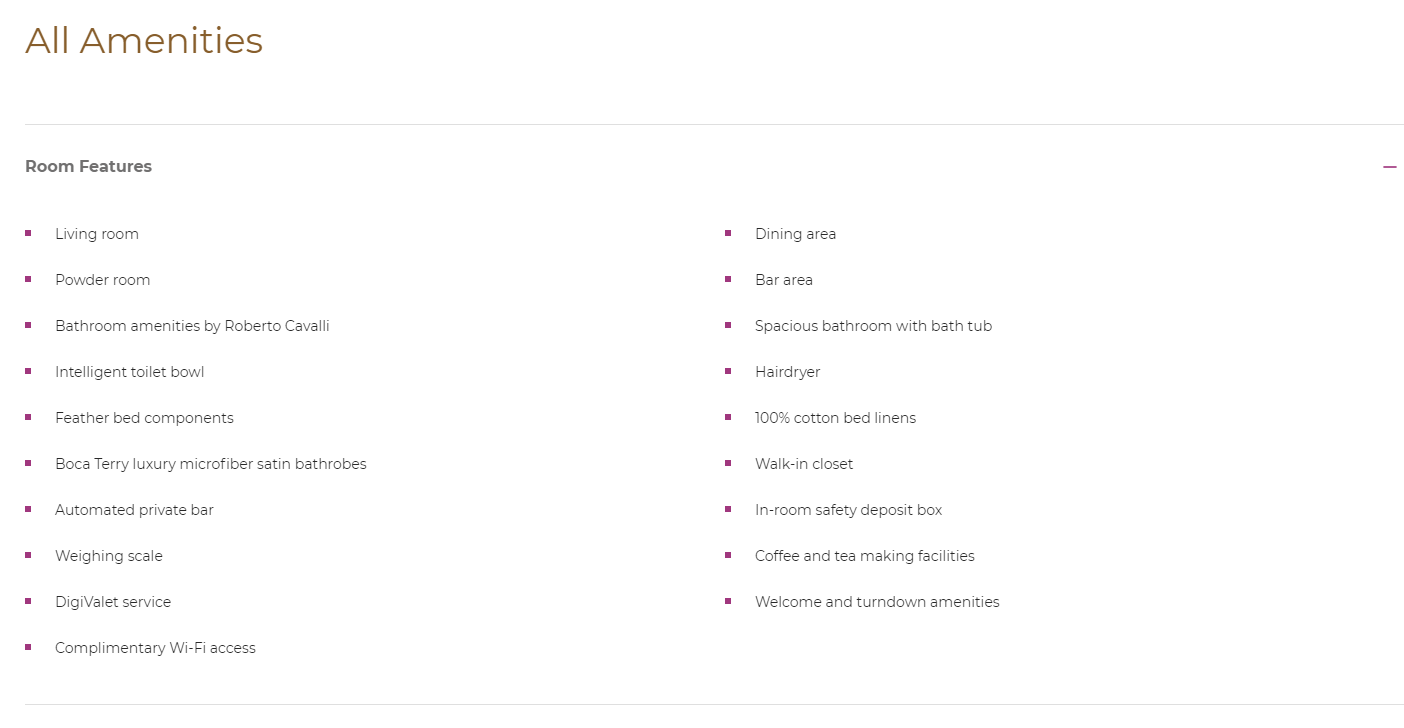This screenshot has height=728, width=1404.
Task: Select the Powder room list item
Action: pos(102,280)
